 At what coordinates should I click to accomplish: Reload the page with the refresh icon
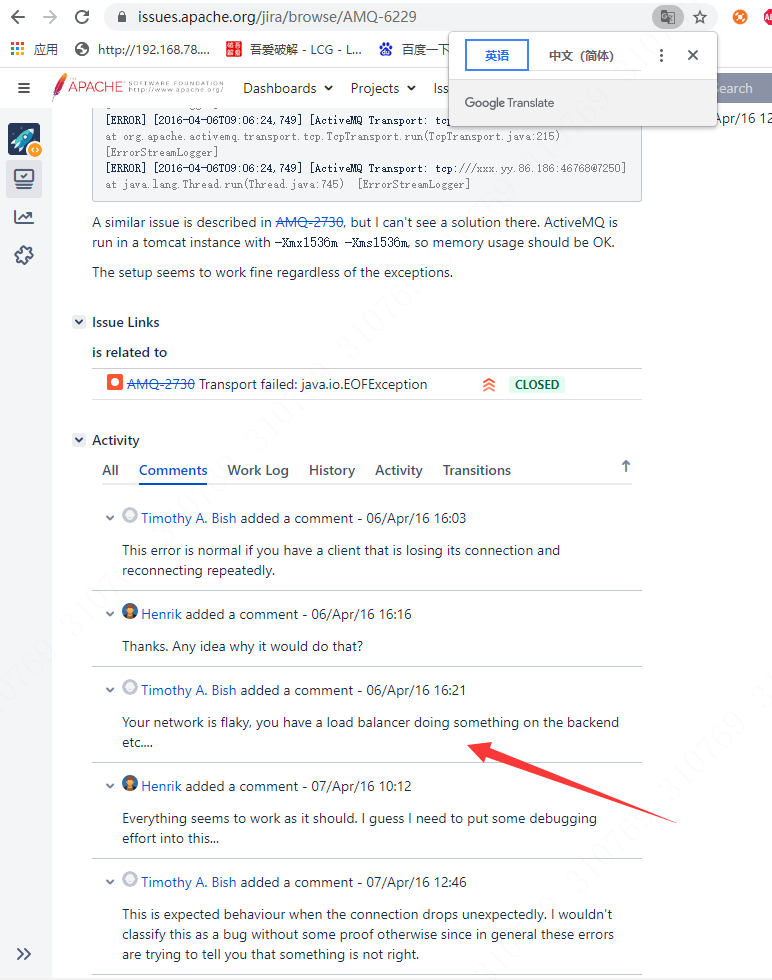(82, 17)
